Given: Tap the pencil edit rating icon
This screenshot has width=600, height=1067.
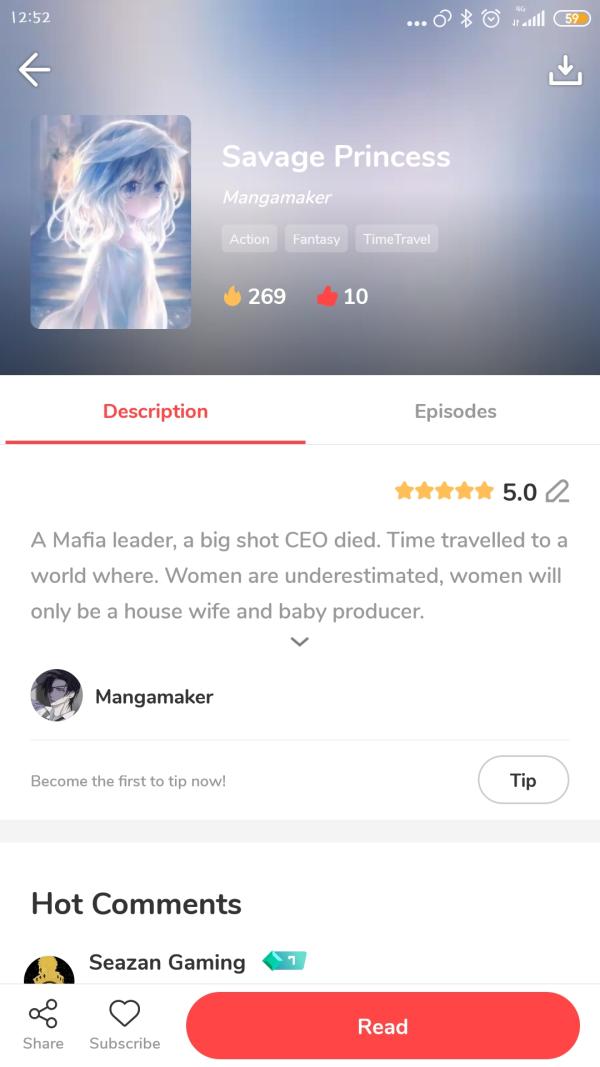Looking at the screenshot, I should coord(558,491).
